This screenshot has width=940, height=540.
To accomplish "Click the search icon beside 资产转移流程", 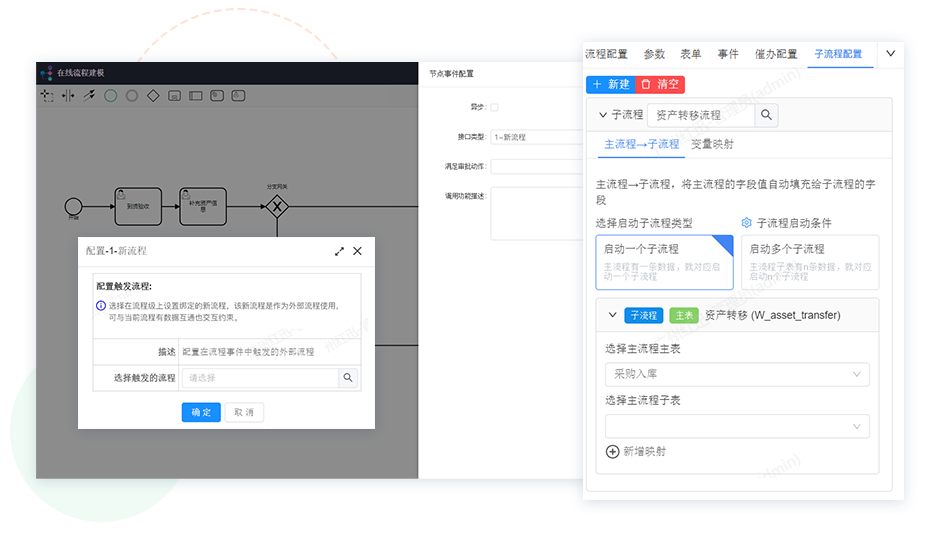I will (x=766, y=115).
